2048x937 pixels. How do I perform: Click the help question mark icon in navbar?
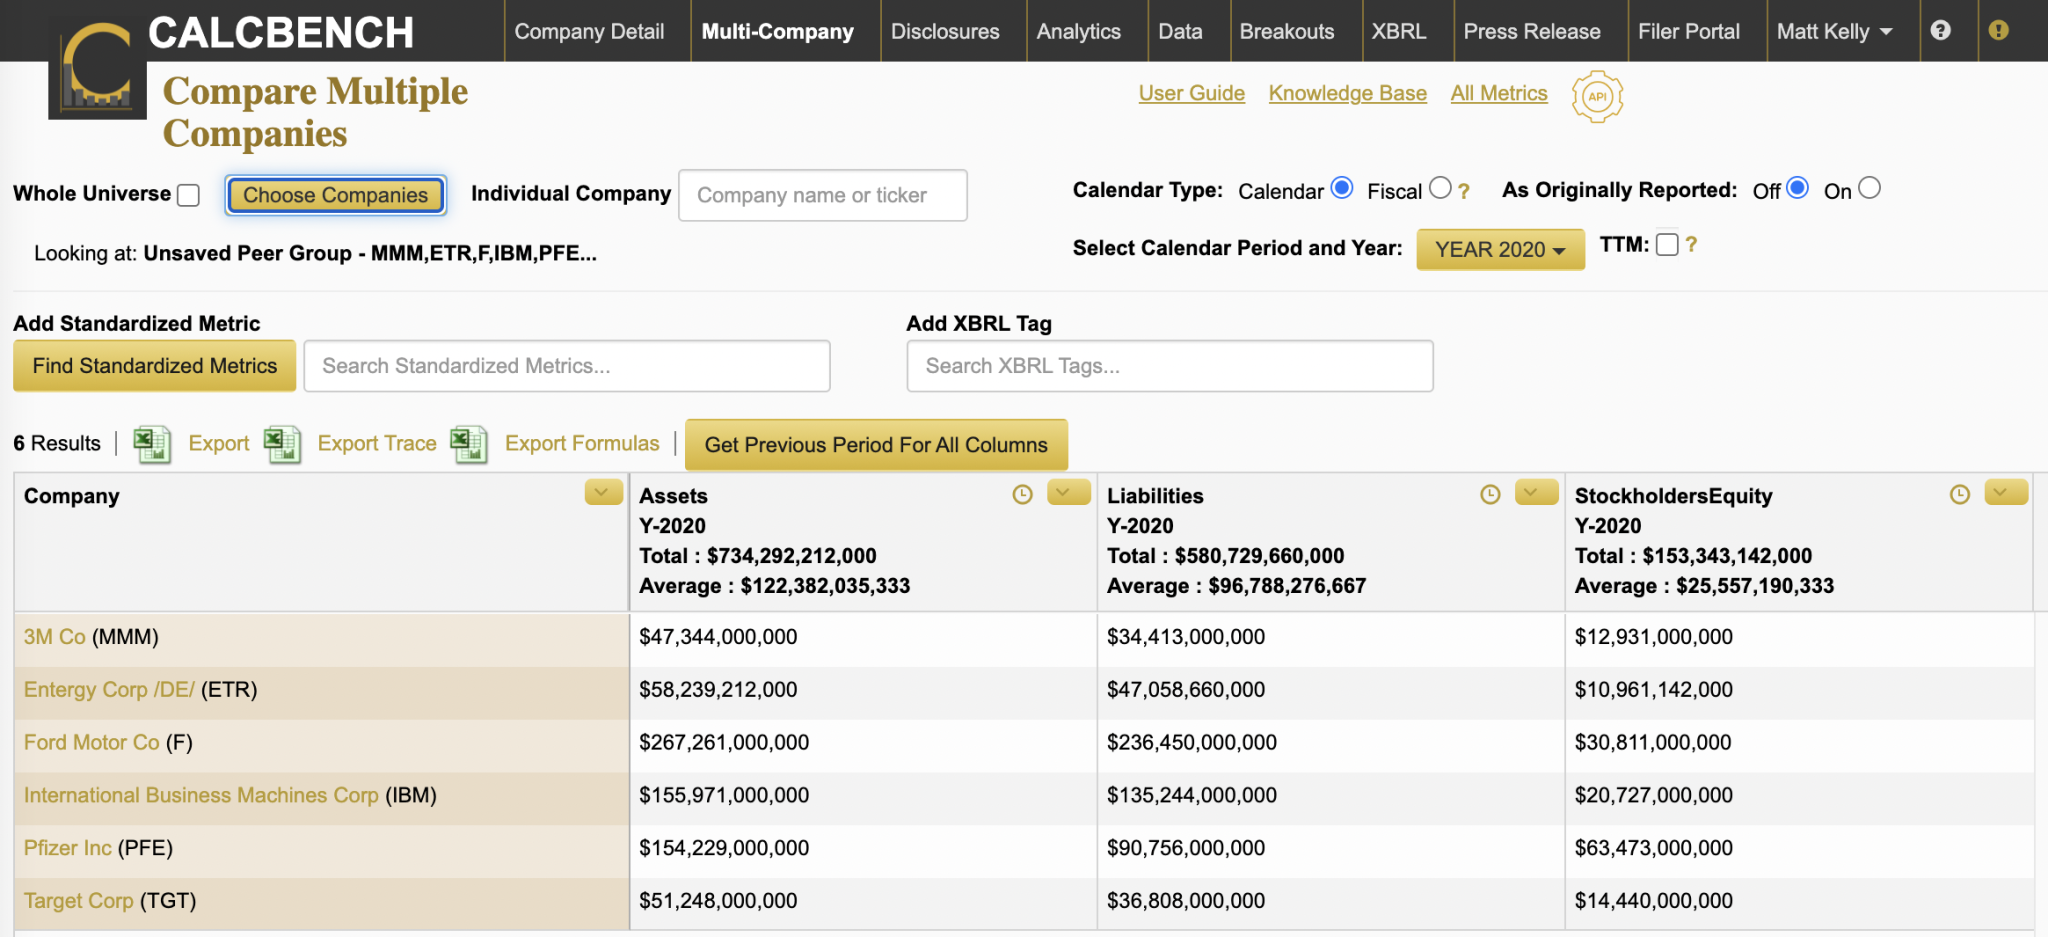pos(1940,30)
